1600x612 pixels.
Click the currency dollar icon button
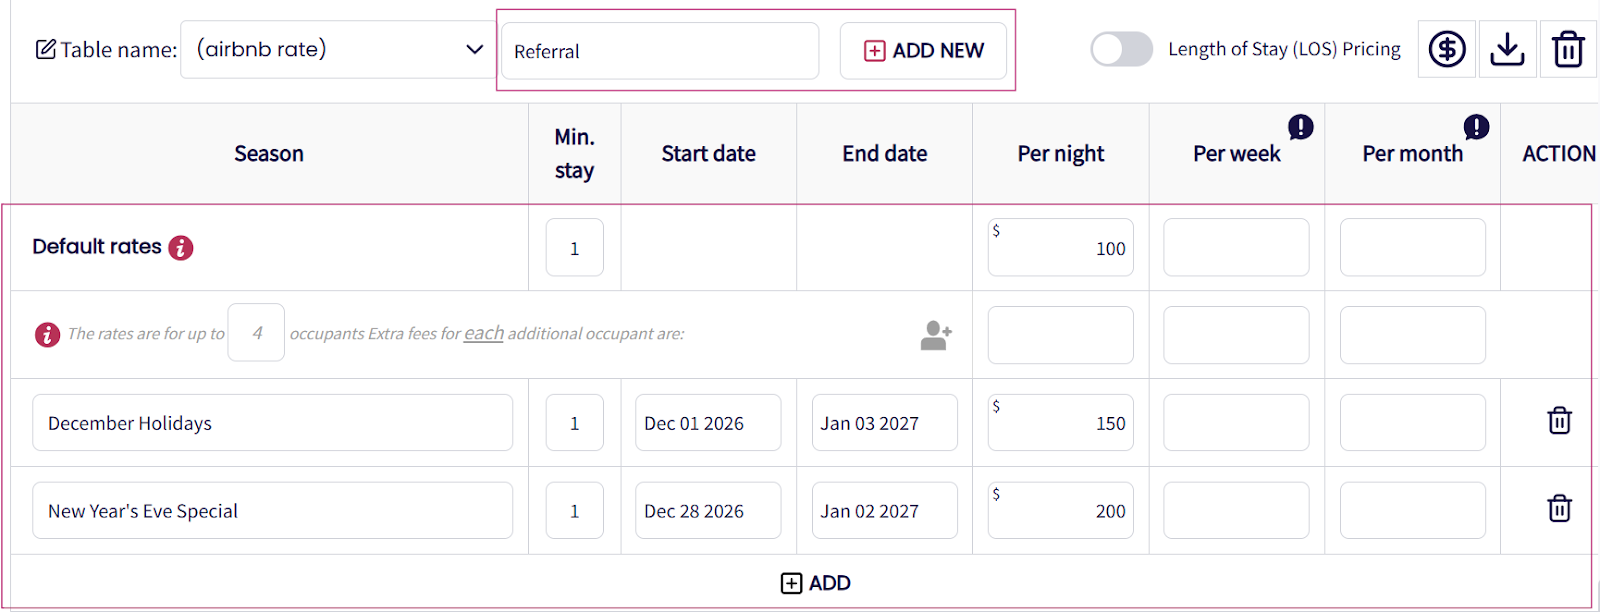1447,49
